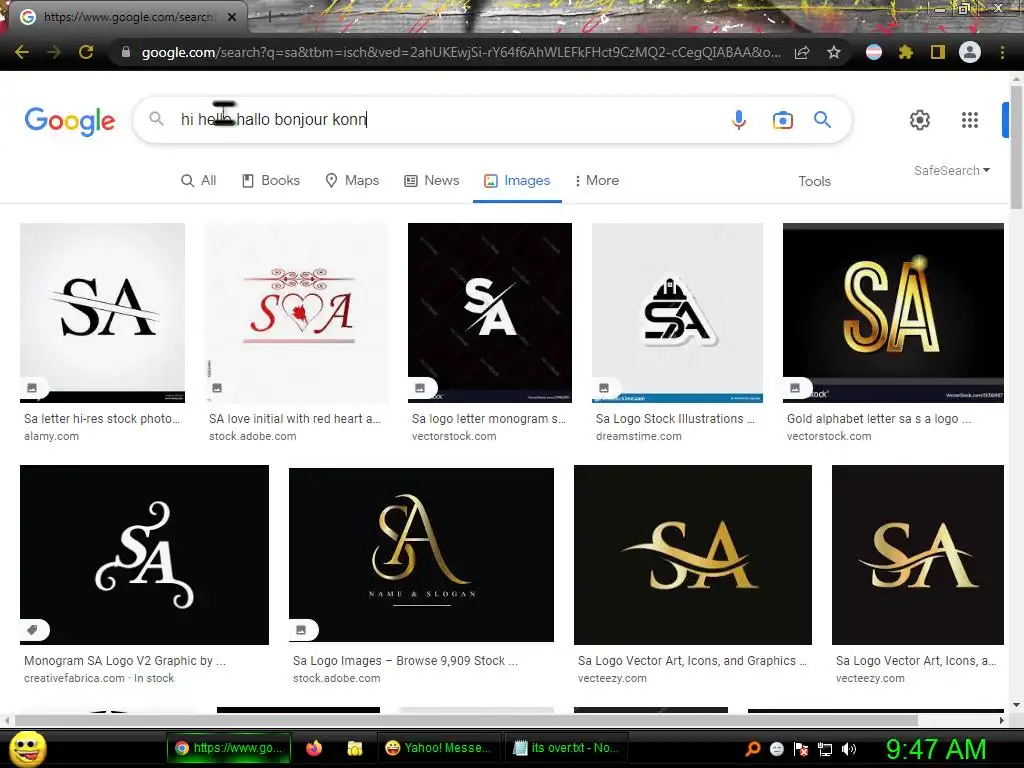Screen dimensions: 1024x768
Task: Click 'Sa Logo Images – Browse 9,909 Stock' caption
Action: tap(405, 661)
